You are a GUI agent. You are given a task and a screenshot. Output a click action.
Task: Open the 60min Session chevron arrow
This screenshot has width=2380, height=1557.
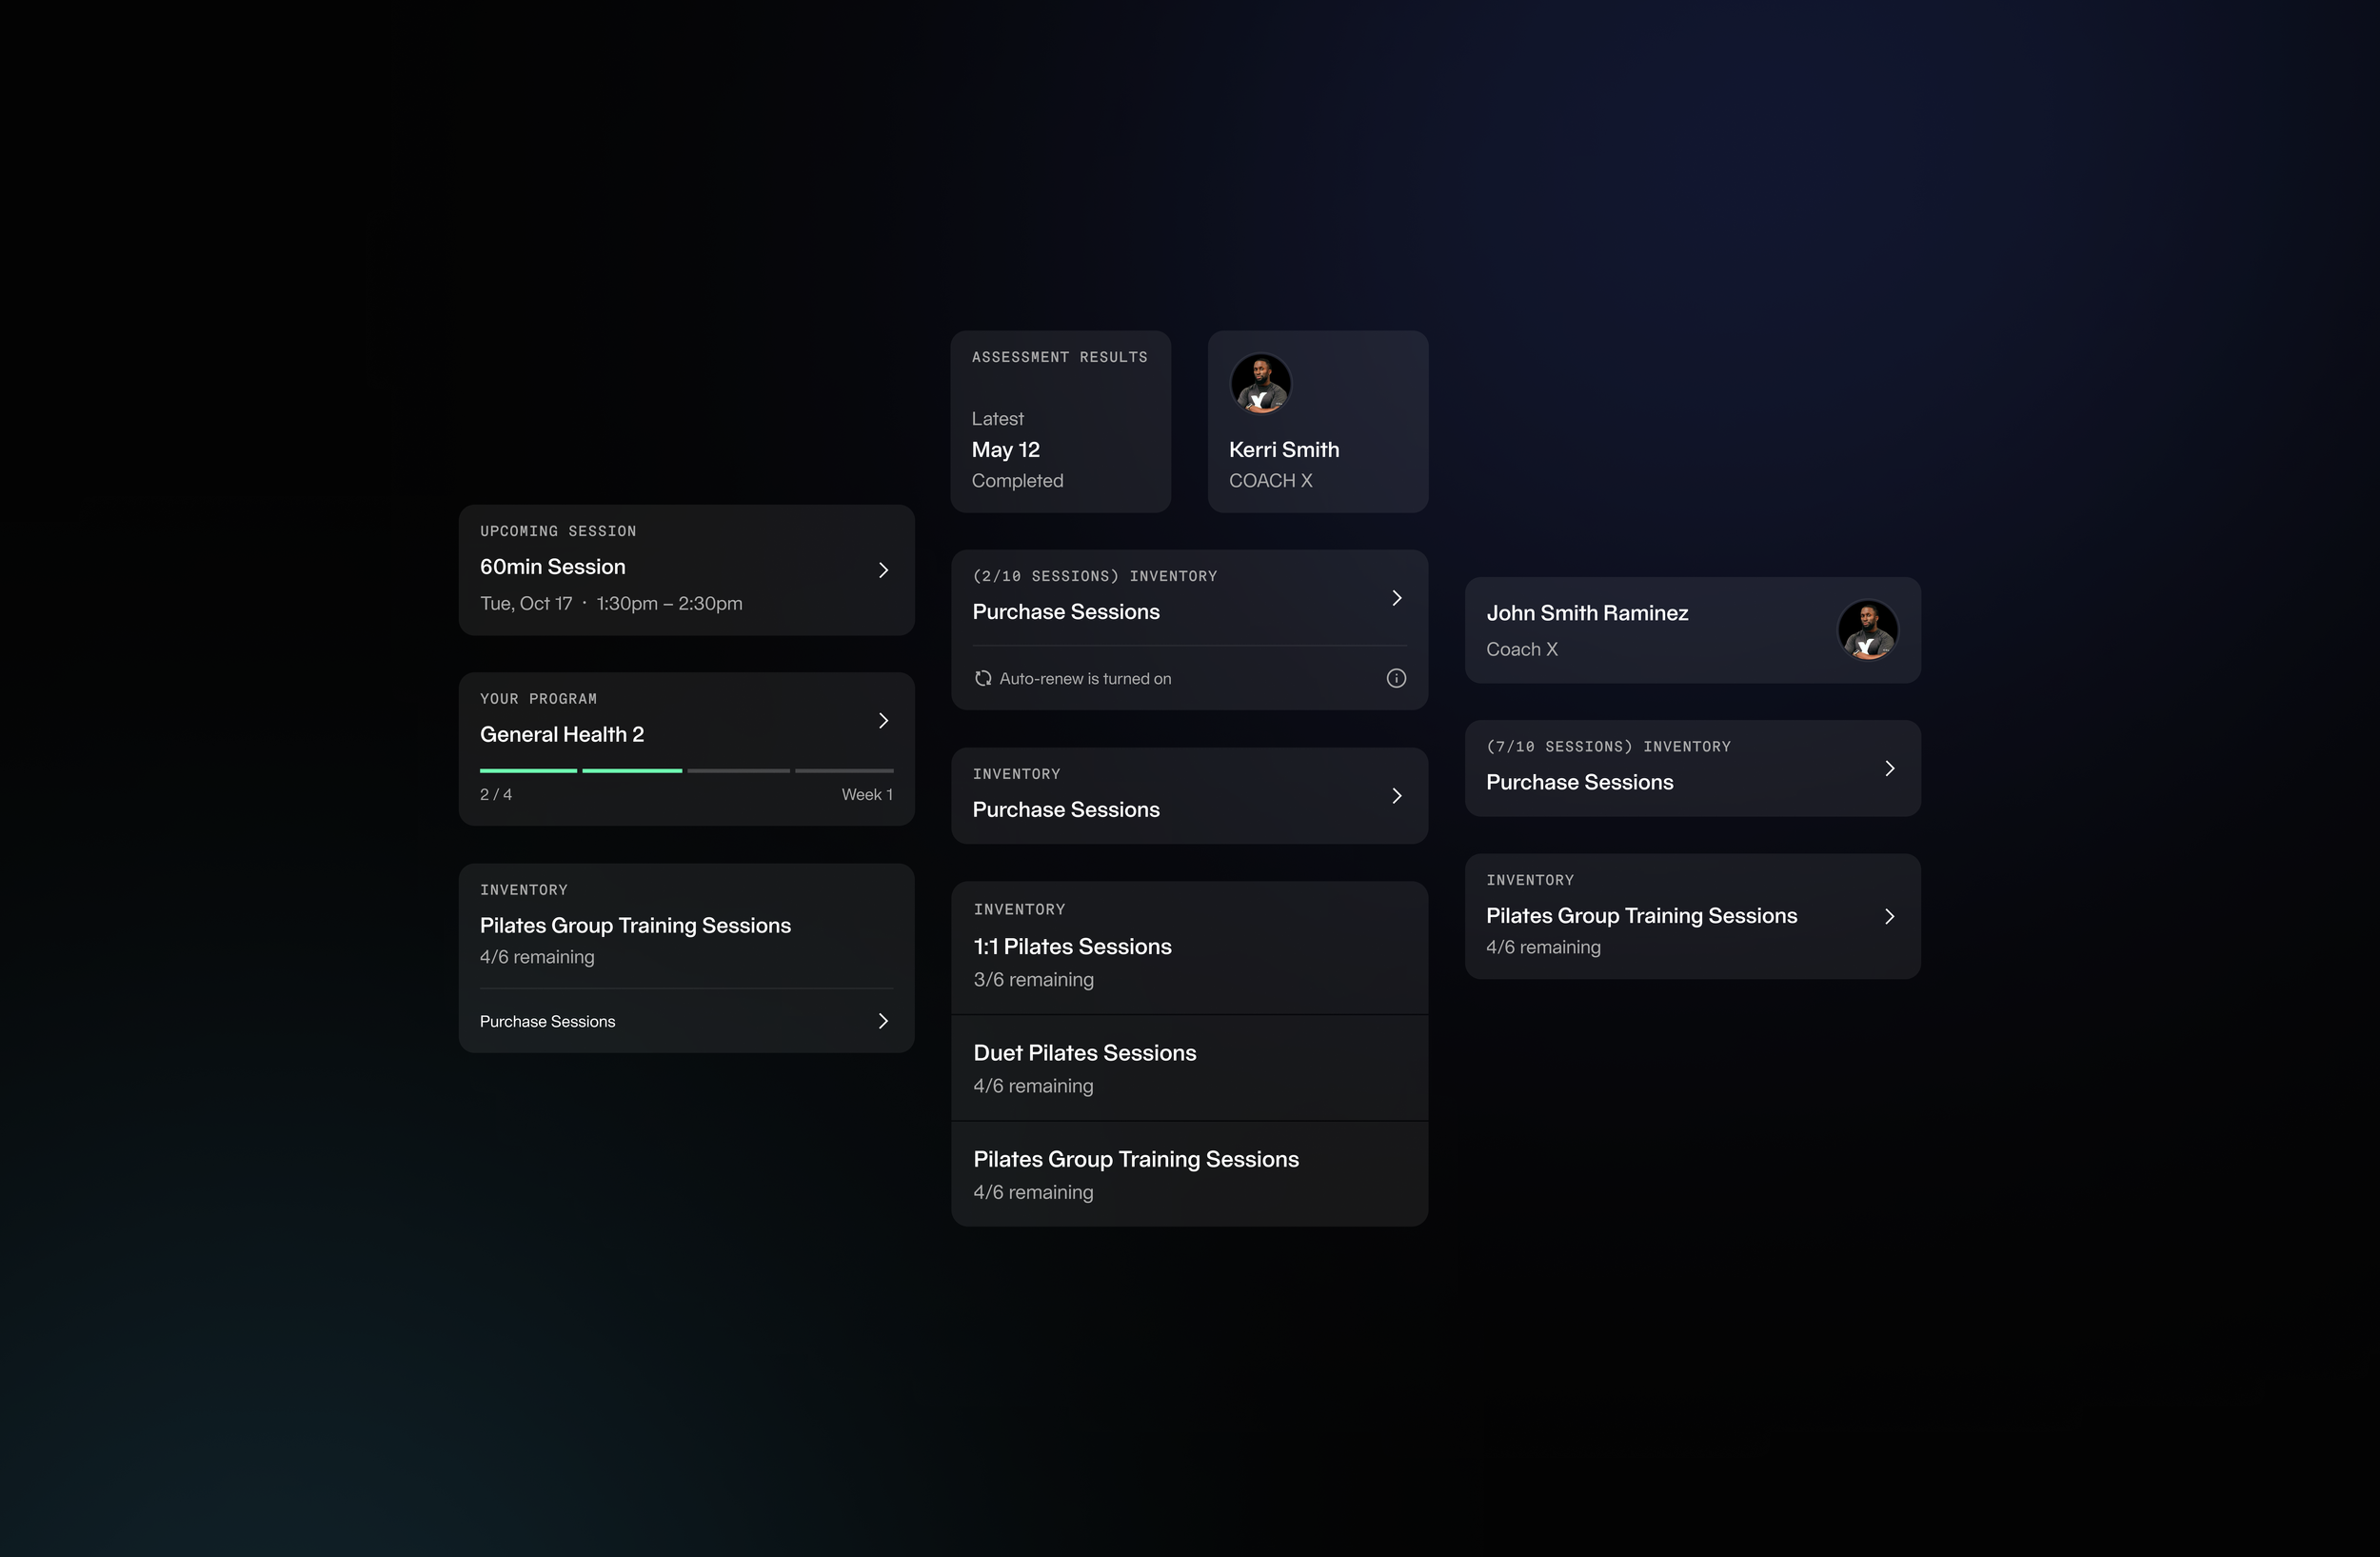point(883,570)
